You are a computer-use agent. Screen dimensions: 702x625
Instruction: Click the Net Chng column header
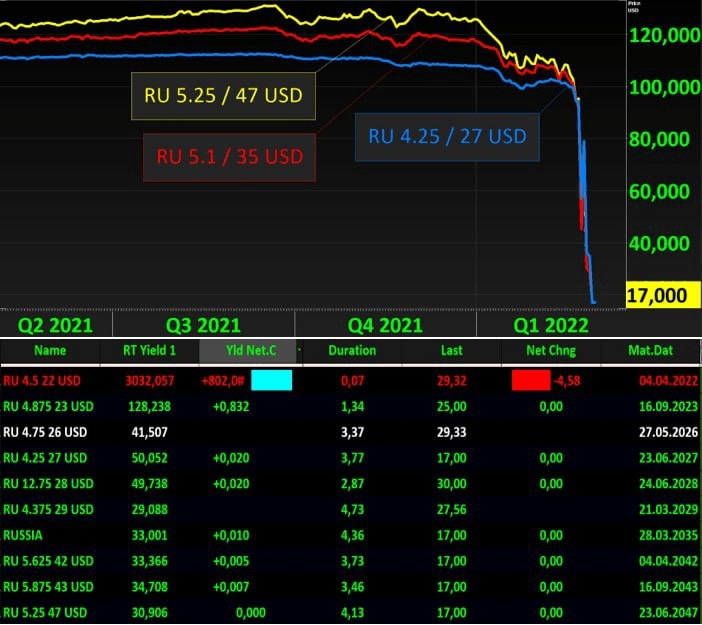click(x=551, y=351)
